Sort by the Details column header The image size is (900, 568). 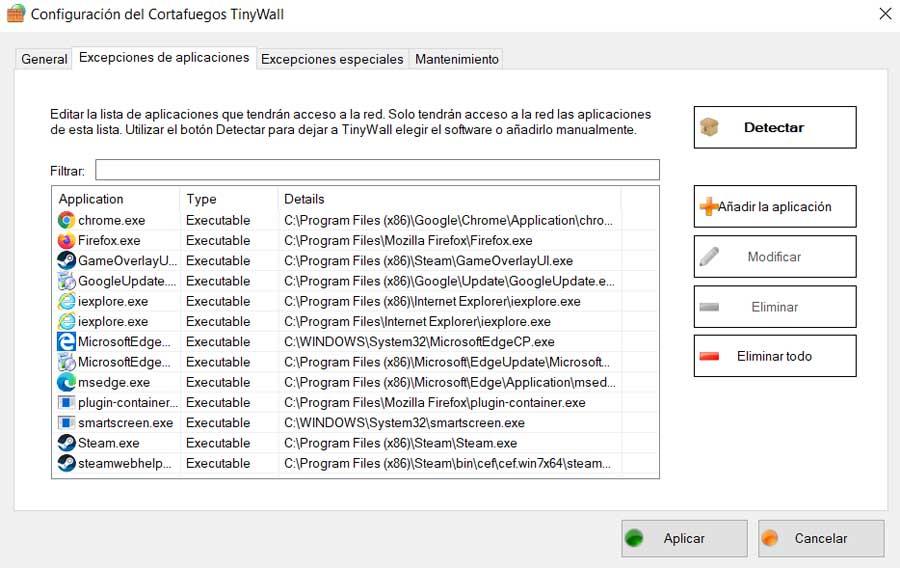[304, 199]
